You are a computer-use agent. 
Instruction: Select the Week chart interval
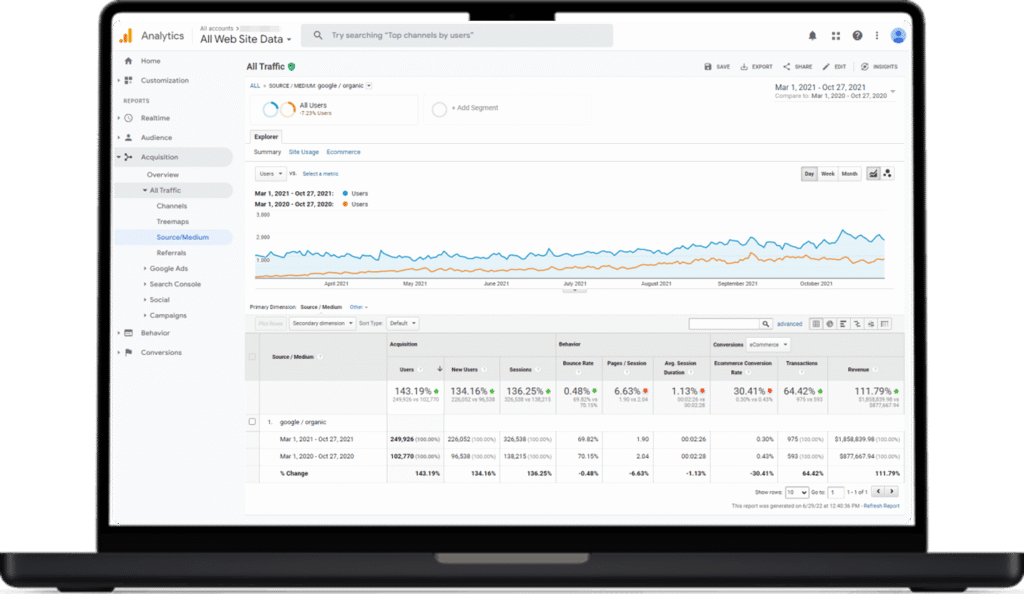828,174
